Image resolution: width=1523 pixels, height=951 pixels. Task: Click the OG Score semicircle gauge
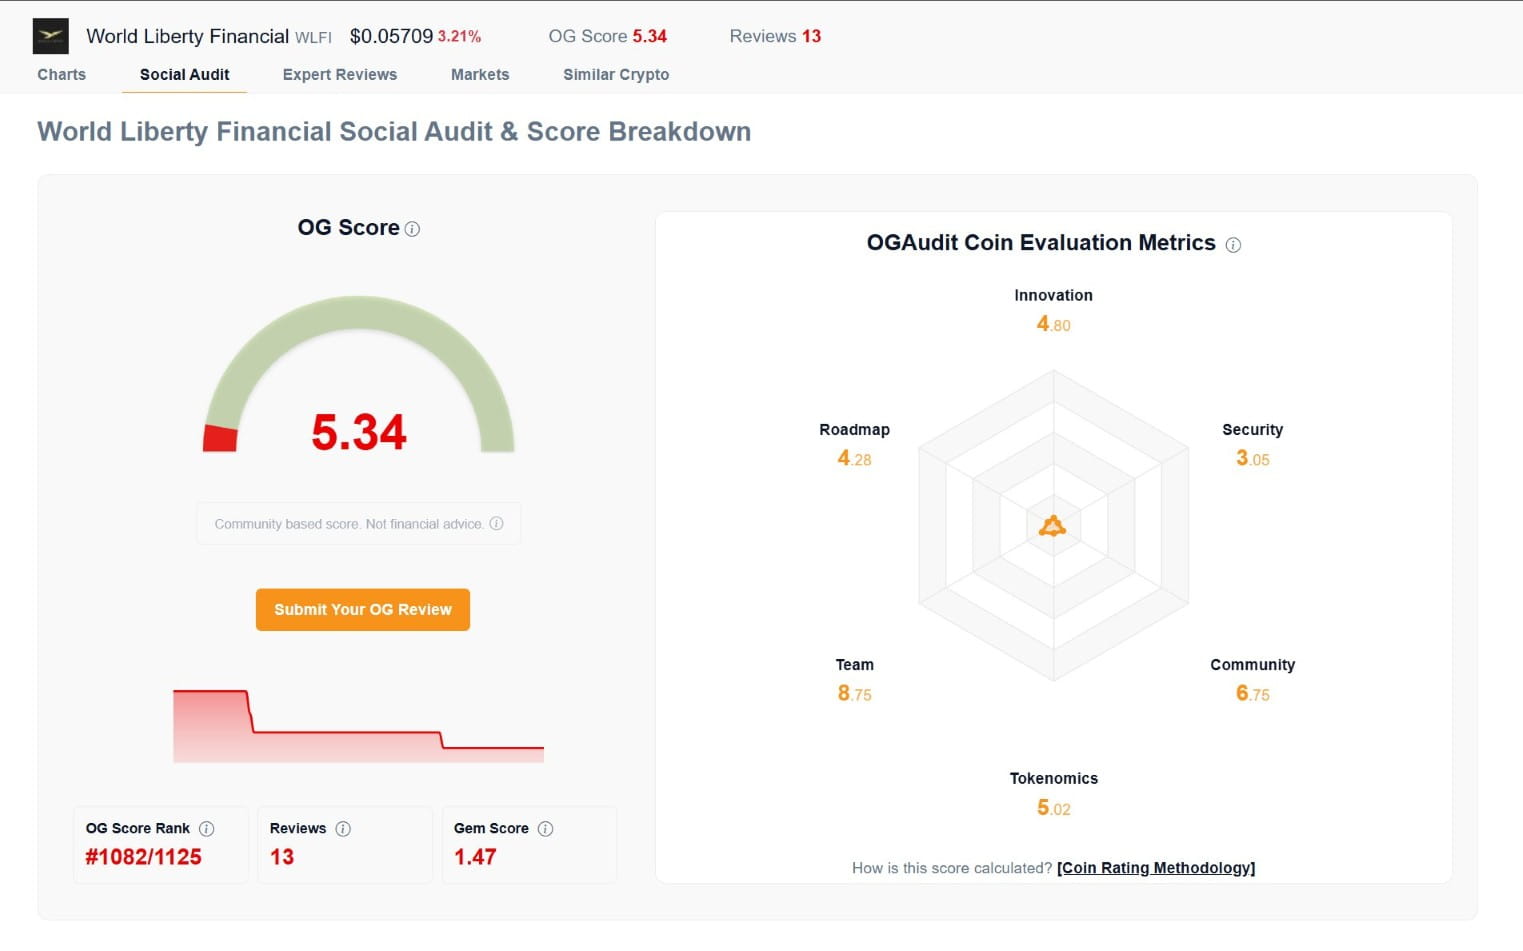[x=359, y=375]
